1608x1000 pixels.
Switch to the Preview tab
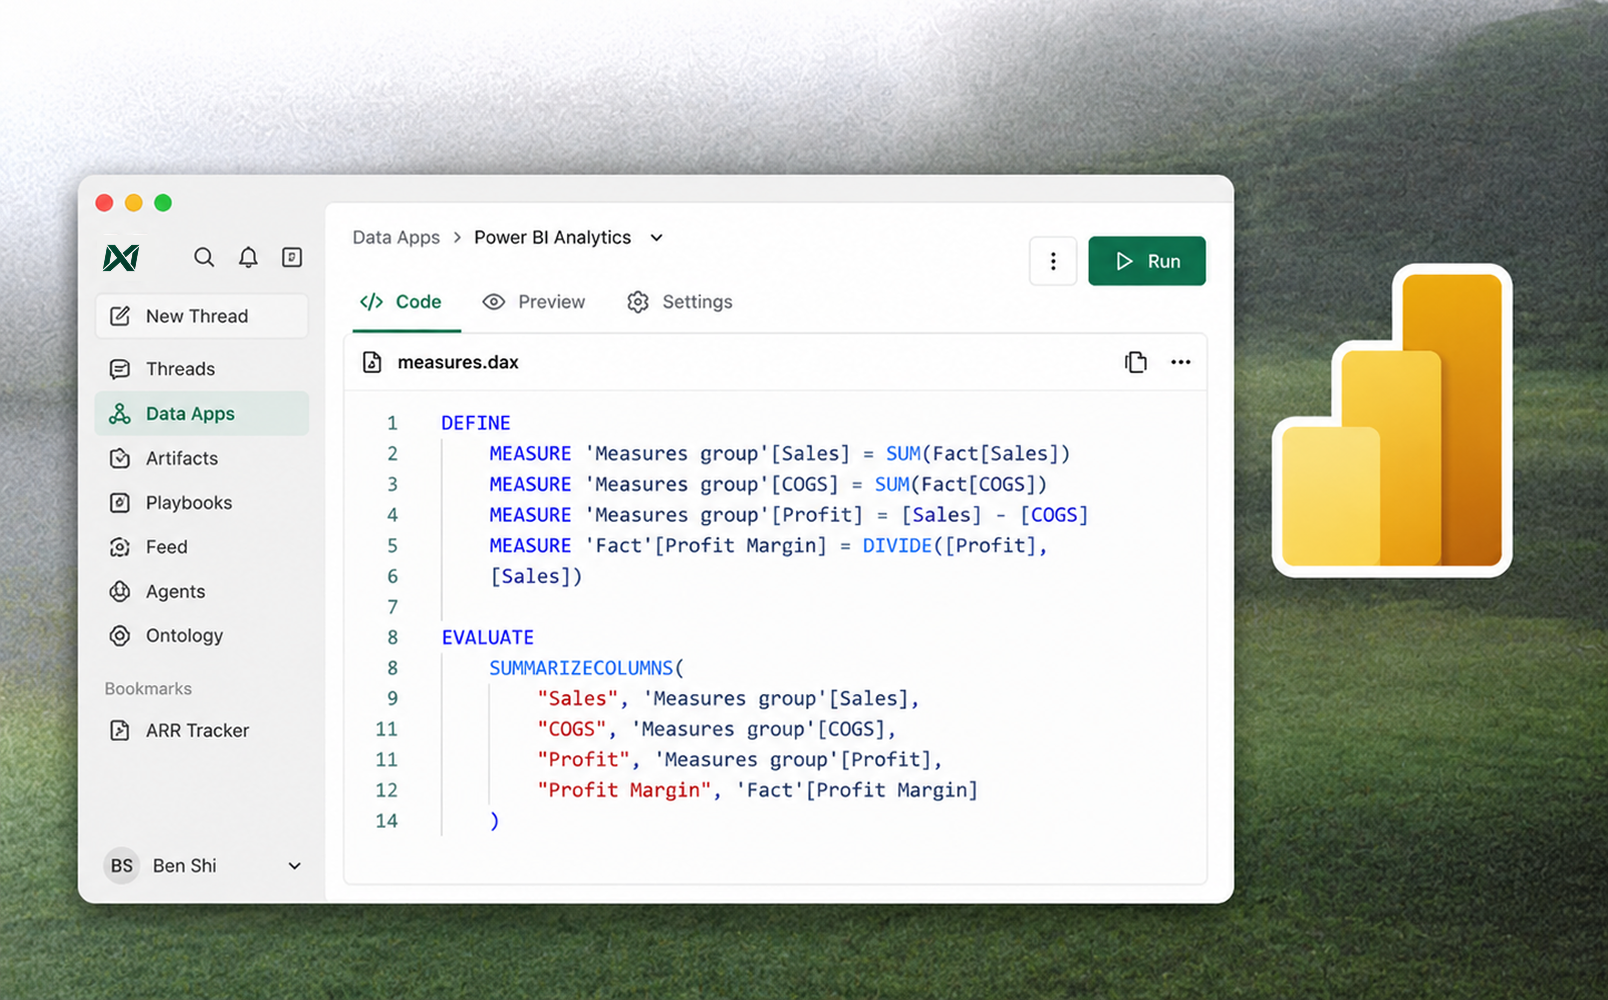coord(534,302)
